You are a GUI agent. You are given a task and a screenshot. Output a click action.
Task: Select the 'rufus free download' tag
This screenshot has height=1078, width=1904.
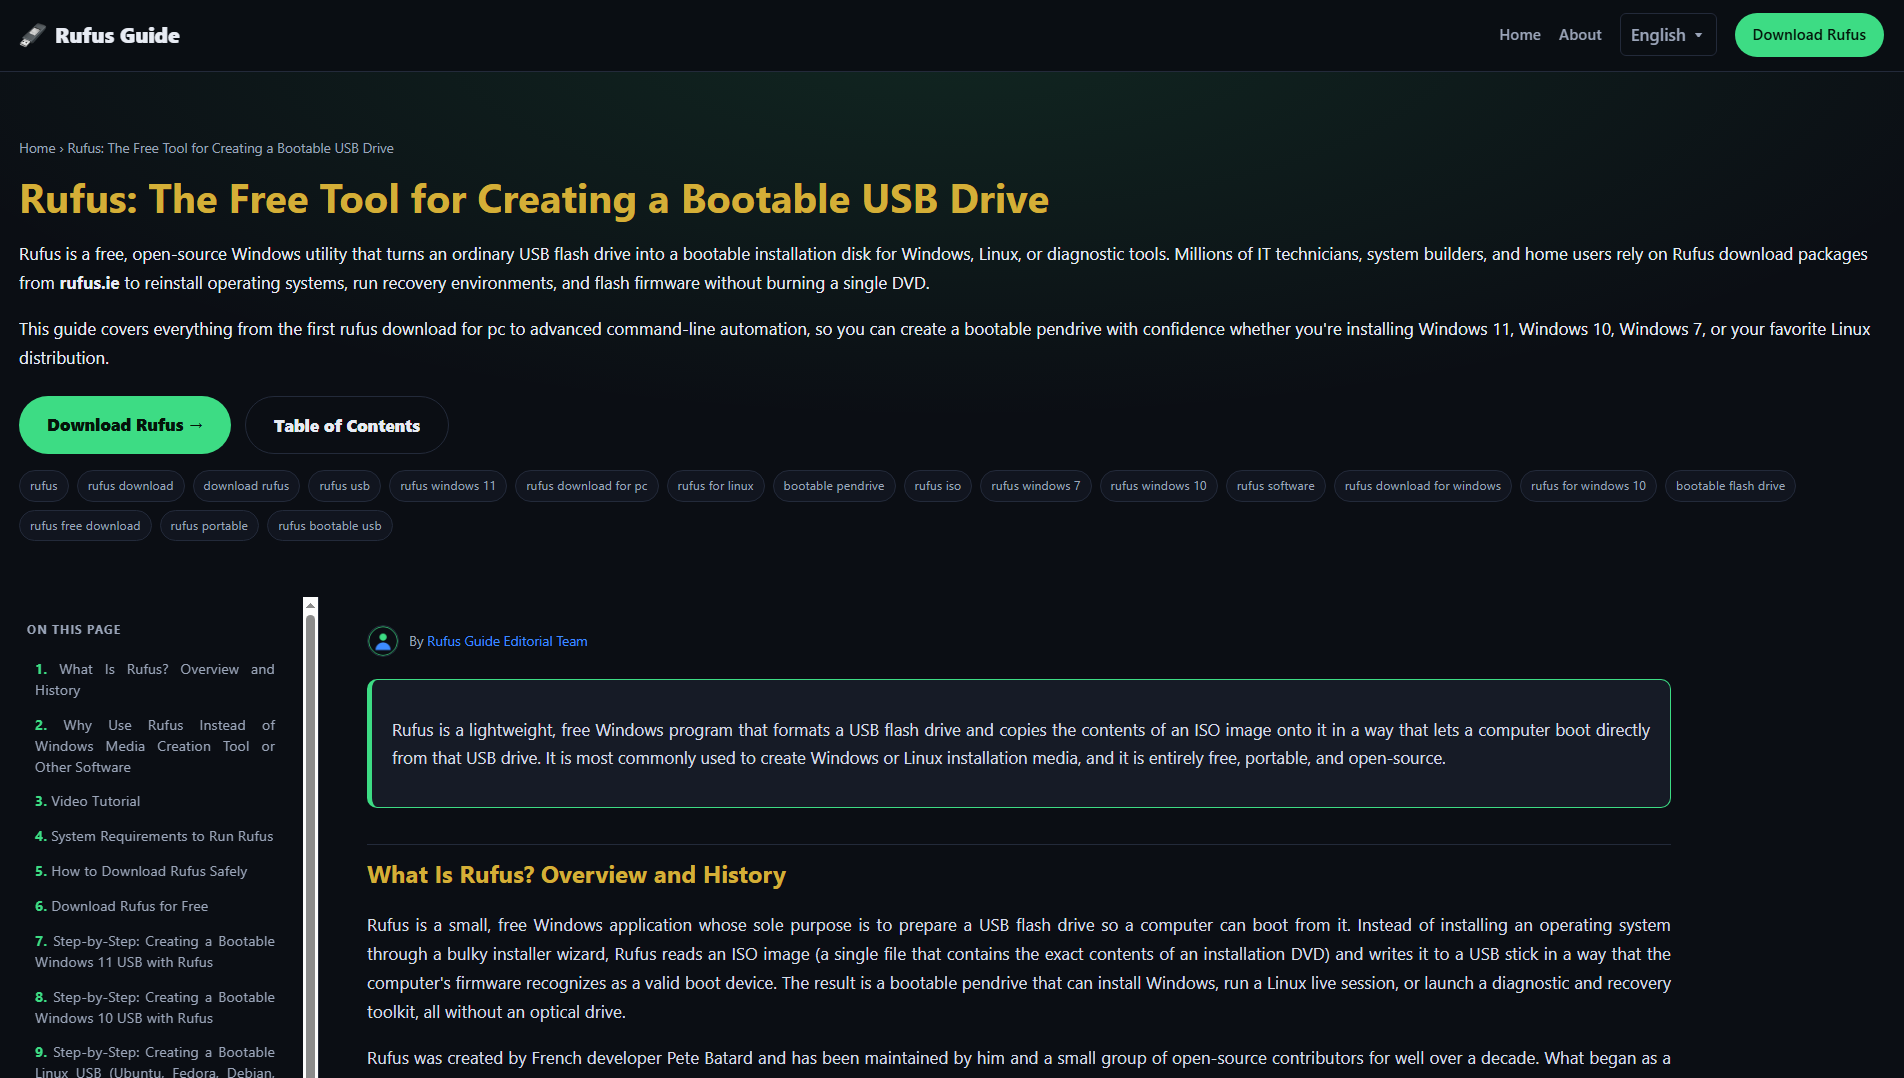tap(85, 526)
